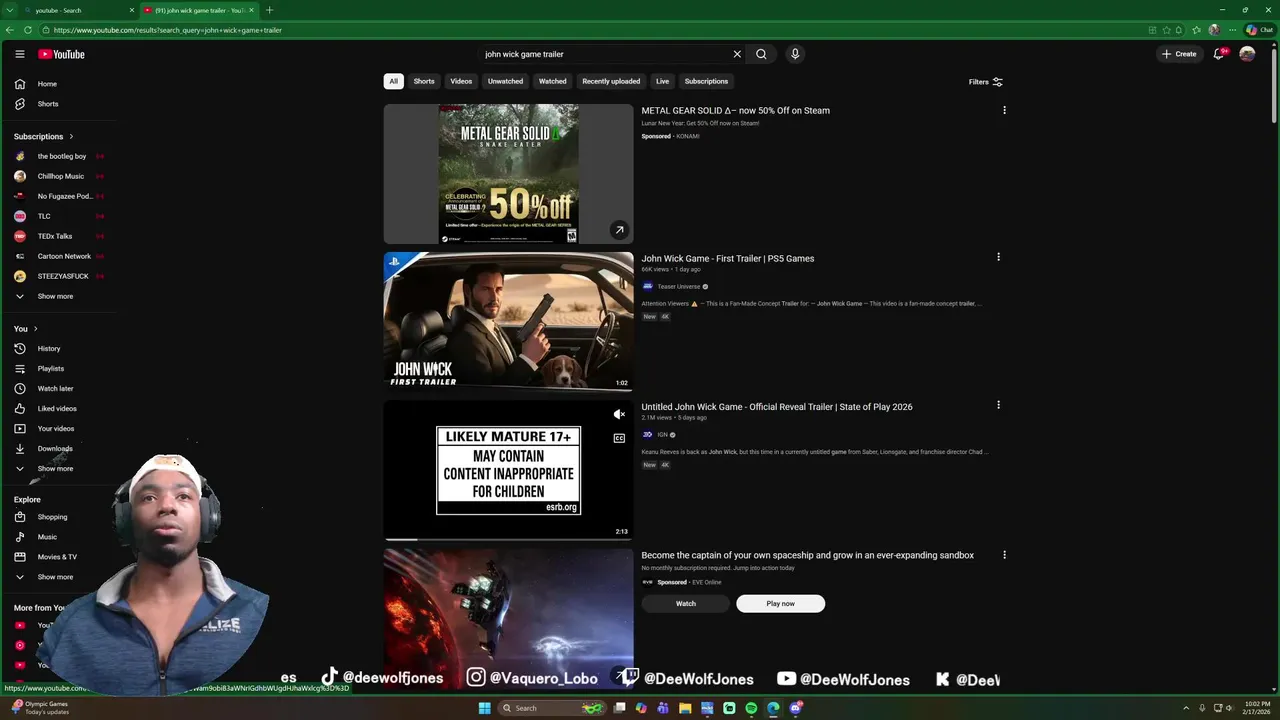Expand Show more under Downloads
This screenshot has width=1280, height=720.
(x=57, y=469)
